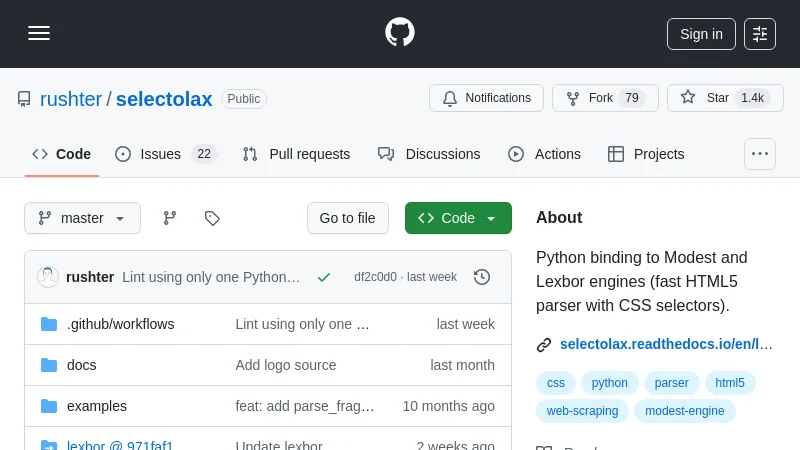The image size is (800, 450).
Task: Select the web-scraping topic tag
Action: [x=582, y=411]
